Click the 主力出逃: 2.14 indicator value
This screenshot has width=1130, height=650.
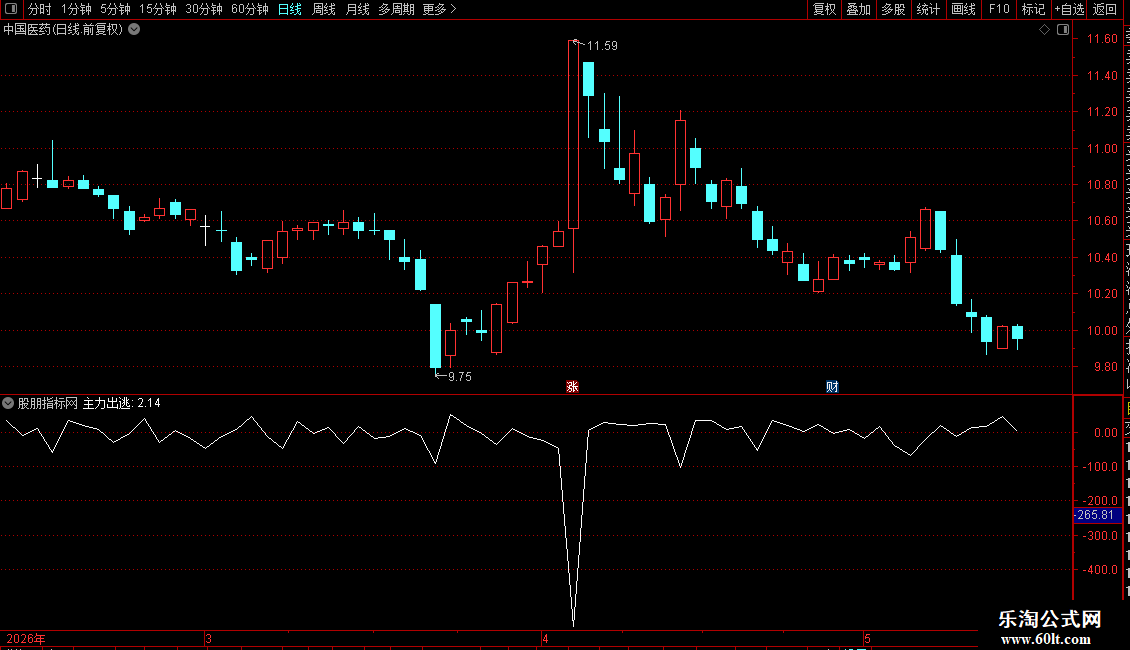(x=121, y=404)
